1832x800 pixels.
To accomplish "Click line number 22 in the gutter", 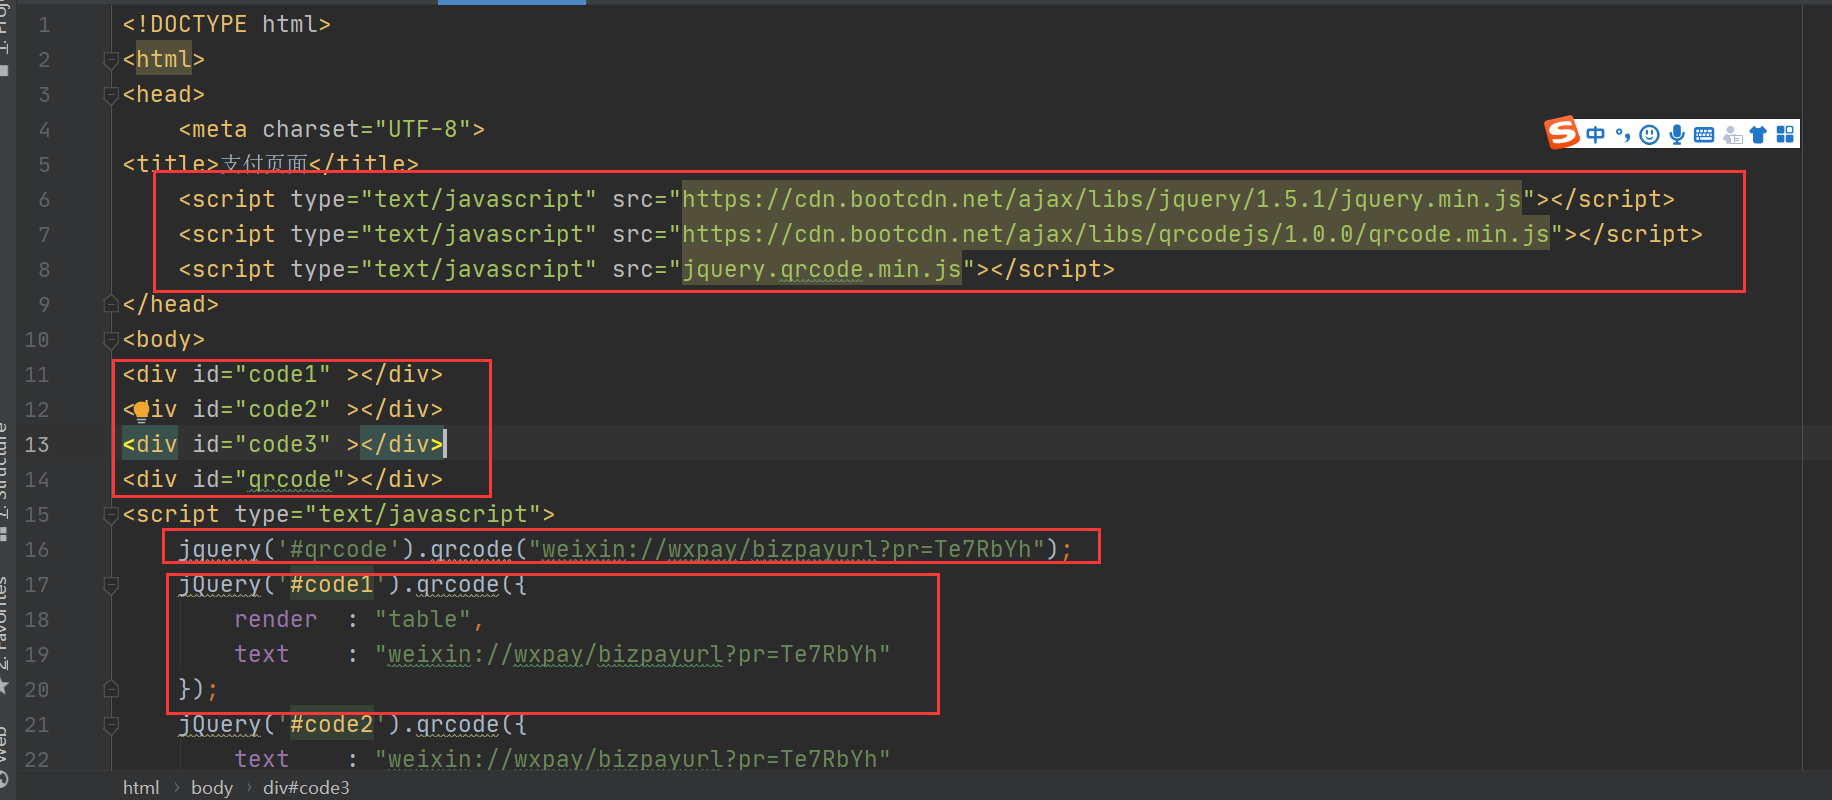I will tap(37, 759).
